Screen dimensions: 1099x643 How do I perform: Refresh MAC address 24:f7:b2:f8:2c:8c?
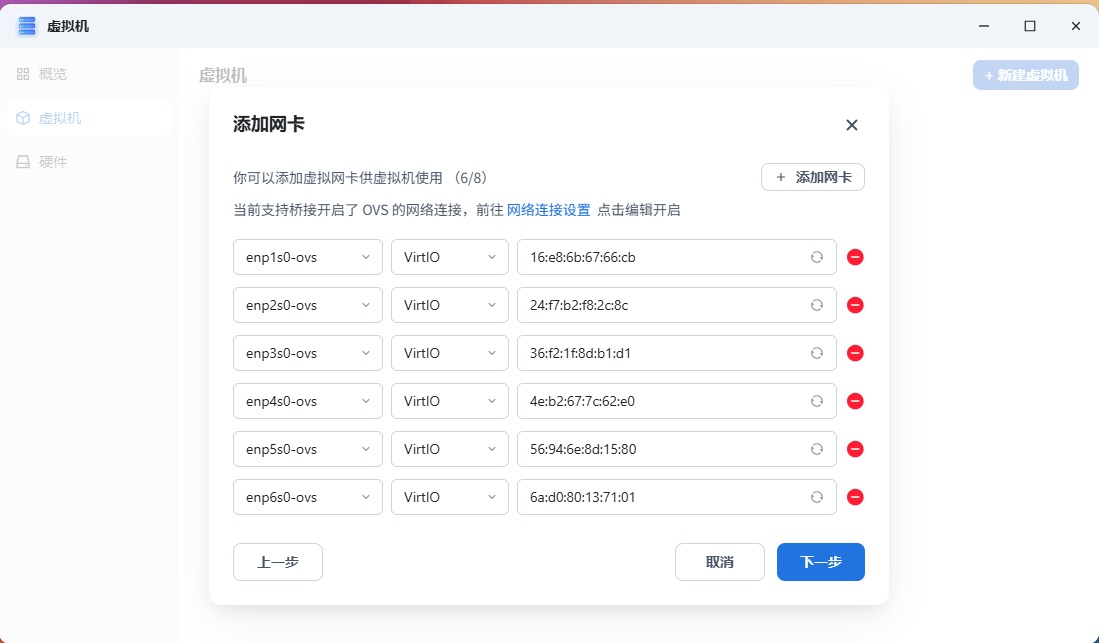pyautogui.click(x=816, y=305)
